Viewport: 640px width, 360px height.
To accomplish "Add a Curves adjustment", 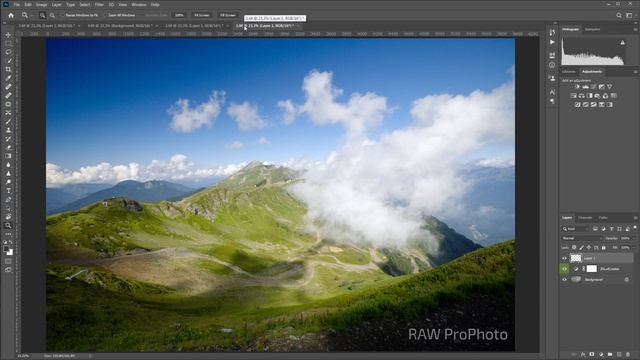I will [593, 87].
